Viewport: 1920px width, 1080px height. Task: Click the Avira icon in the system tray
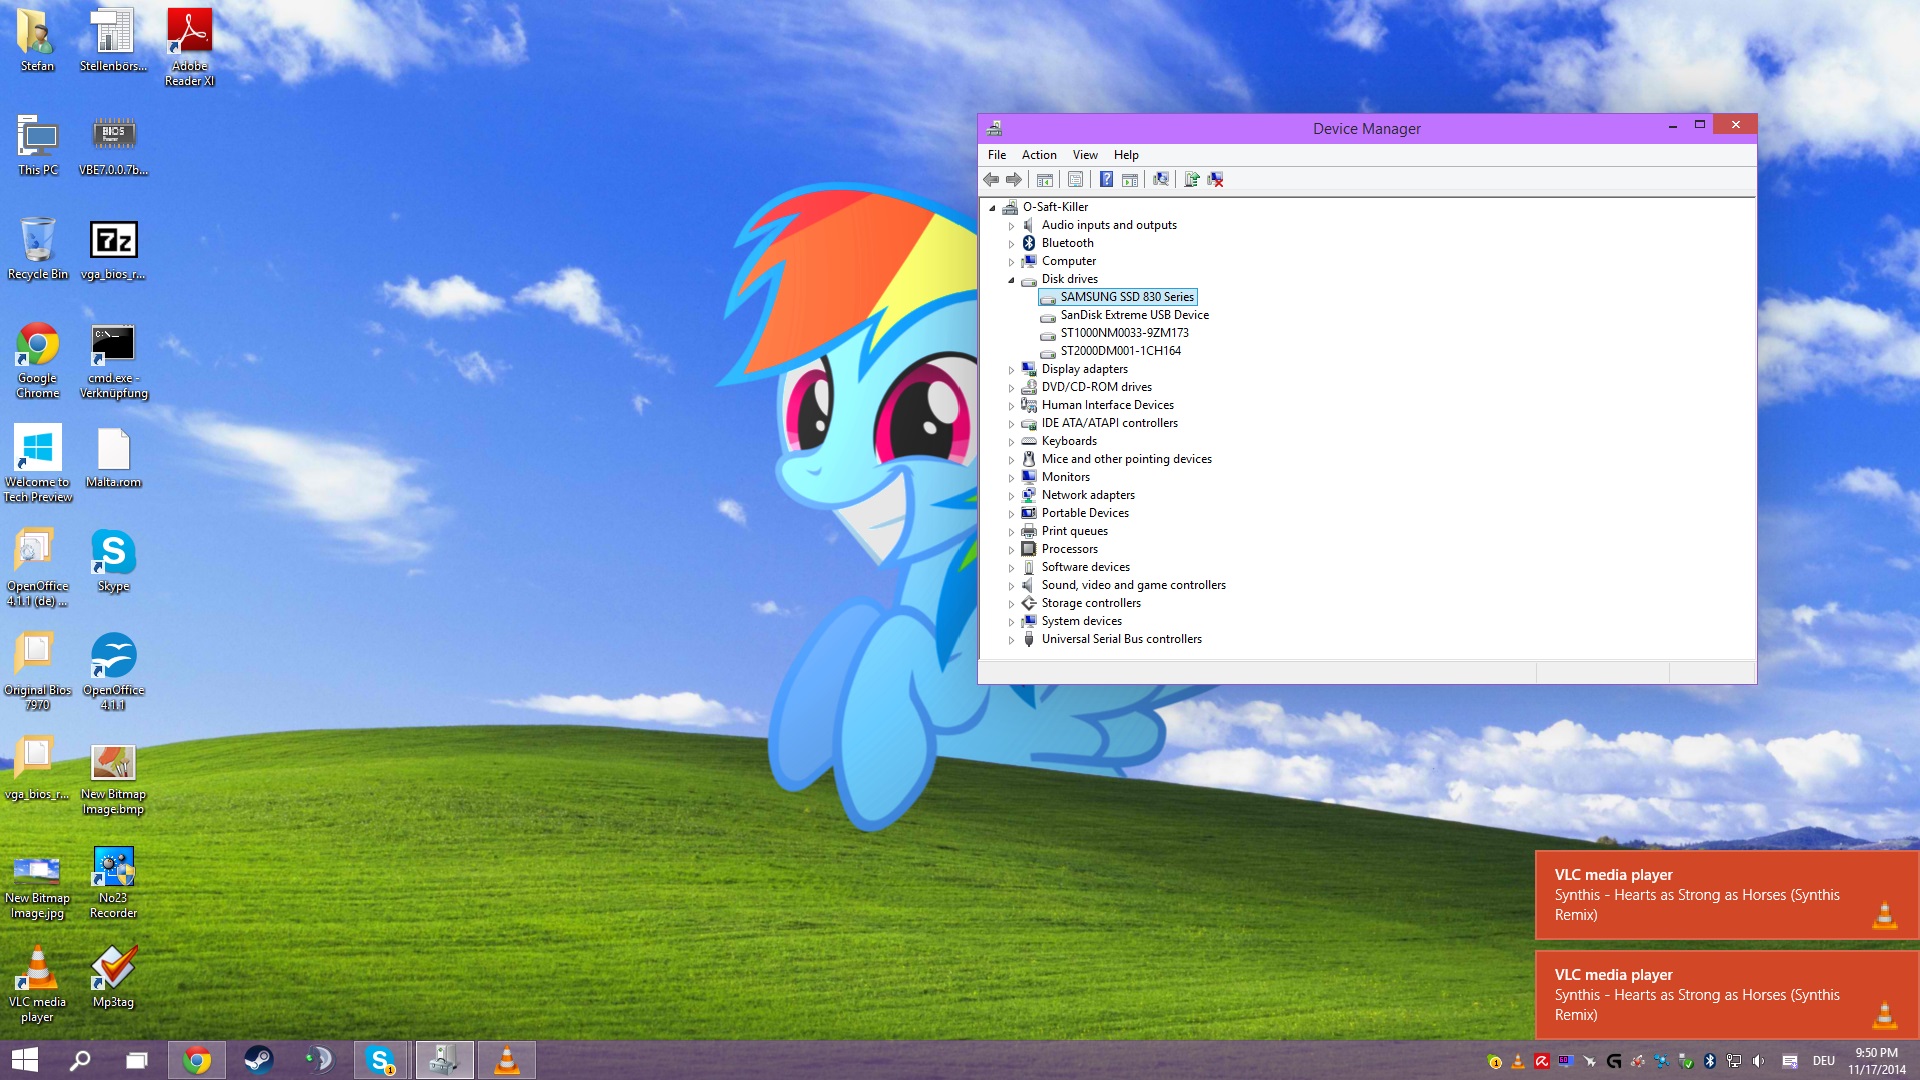(x=1542, y=1061)
